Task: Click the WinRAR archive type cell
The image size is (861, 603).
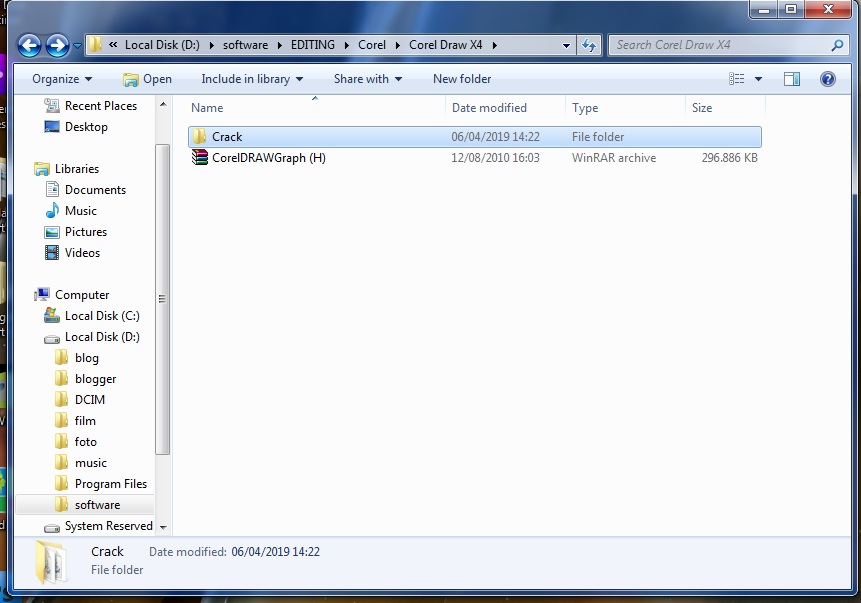Action: 614,158
